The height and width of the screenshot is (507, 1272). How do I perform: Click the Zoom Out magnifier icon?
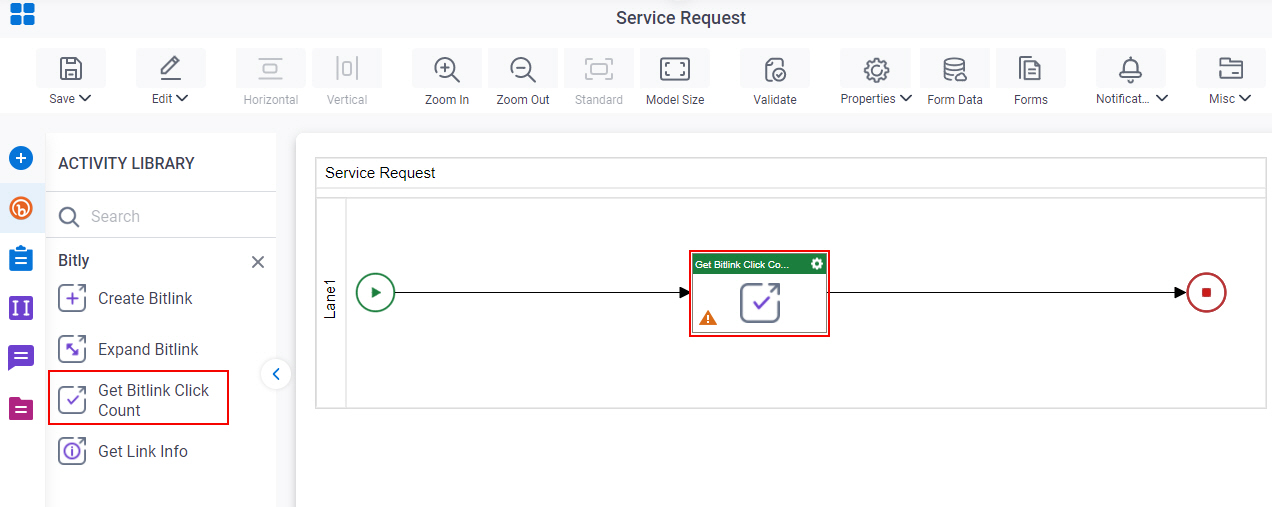[x=523, y=69]
